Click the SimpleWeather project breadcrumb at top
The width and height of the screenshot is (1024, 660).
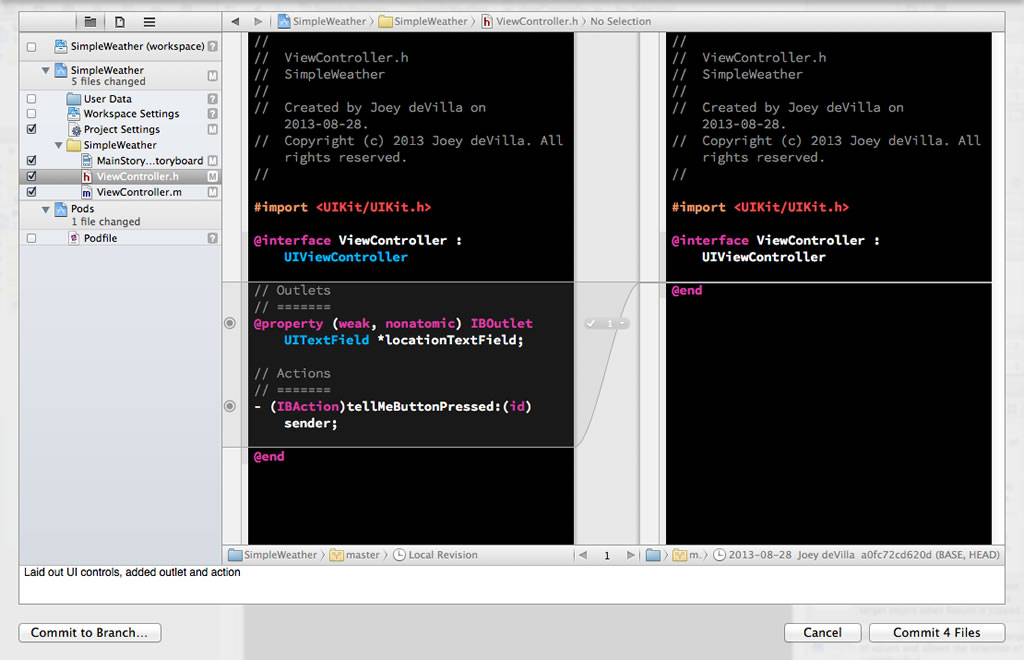pyautogui.click(x=322, y=22)
